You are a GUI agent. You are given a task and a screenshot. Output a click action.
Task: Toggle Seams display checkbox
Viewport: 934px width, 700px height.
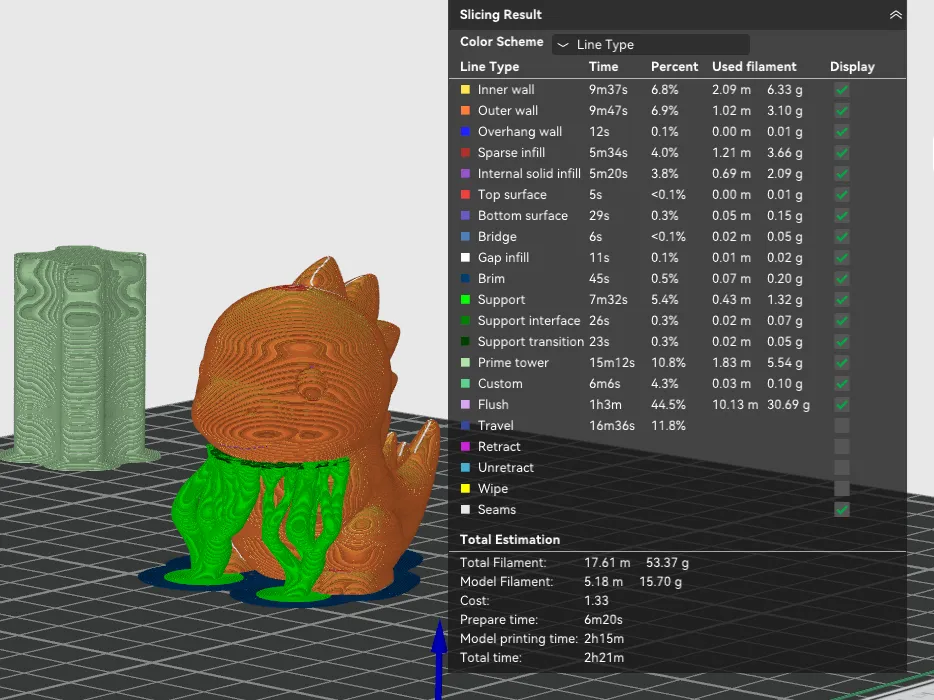point(842,510)
